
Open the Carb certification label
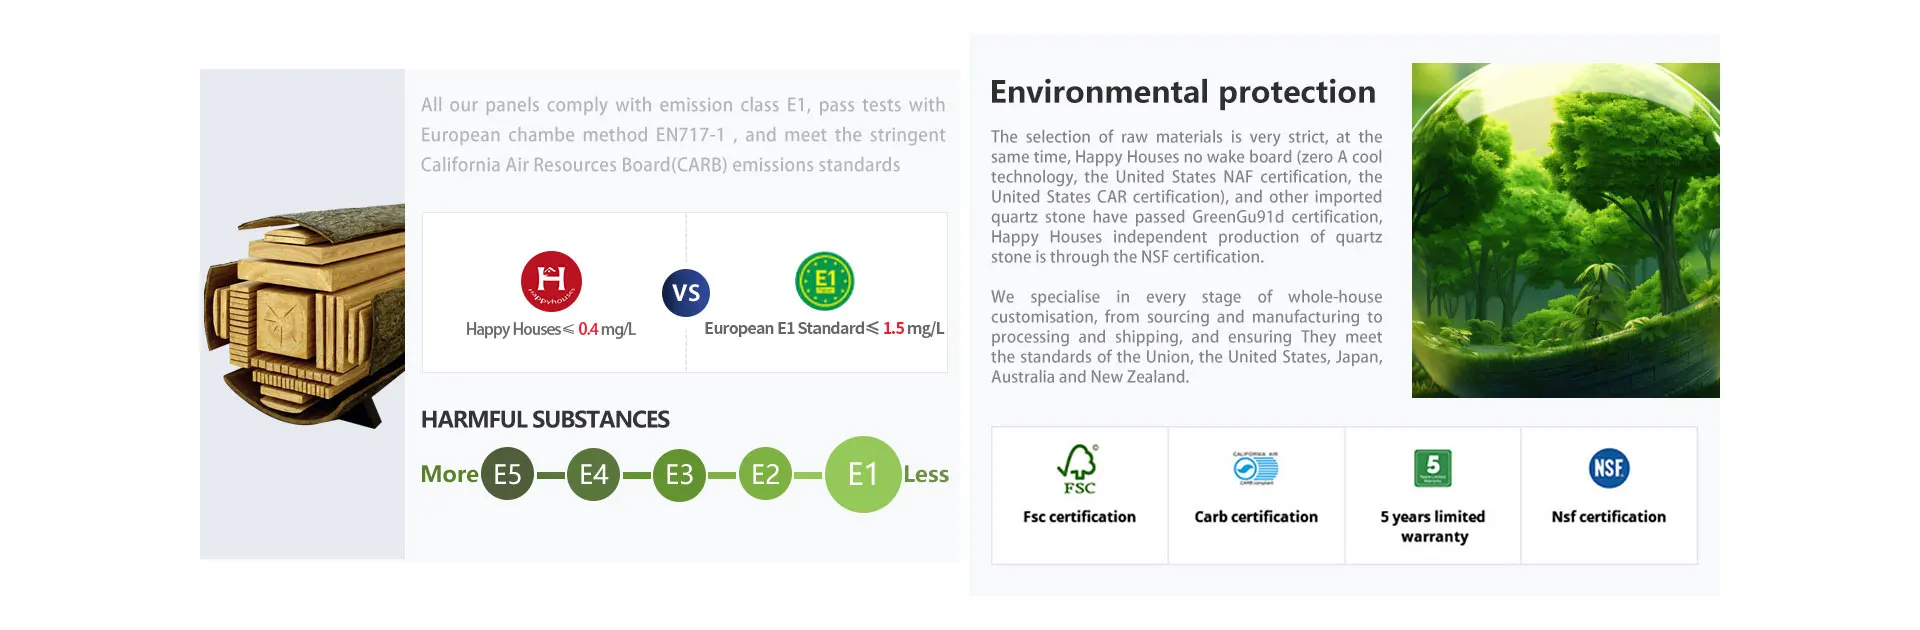point(1256,517)
